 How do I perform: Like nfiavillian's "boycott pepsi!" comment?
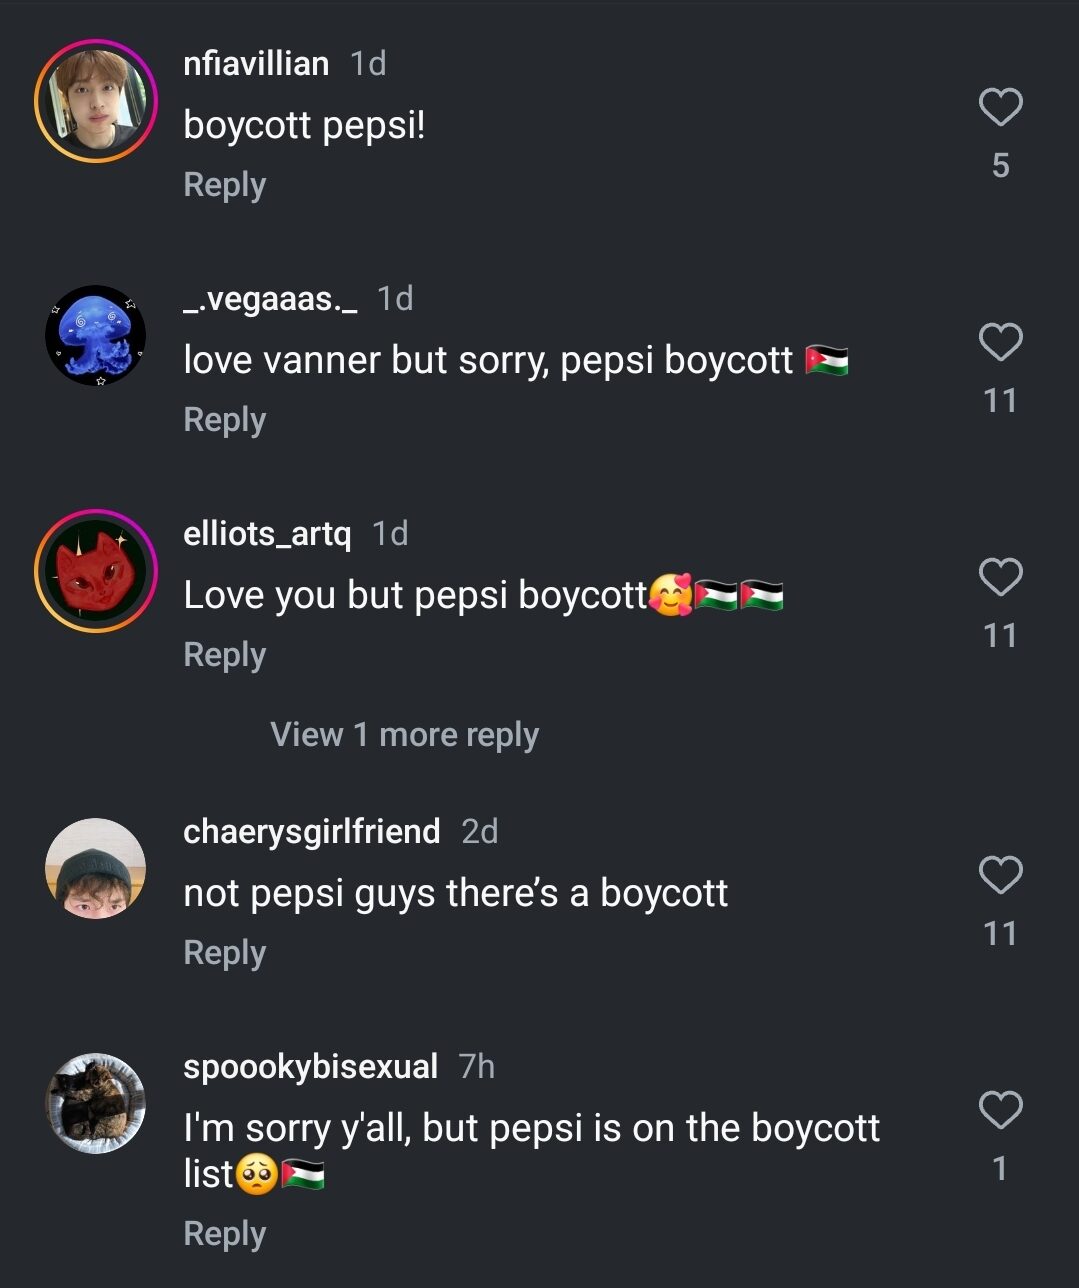(x=1000, y=107)
